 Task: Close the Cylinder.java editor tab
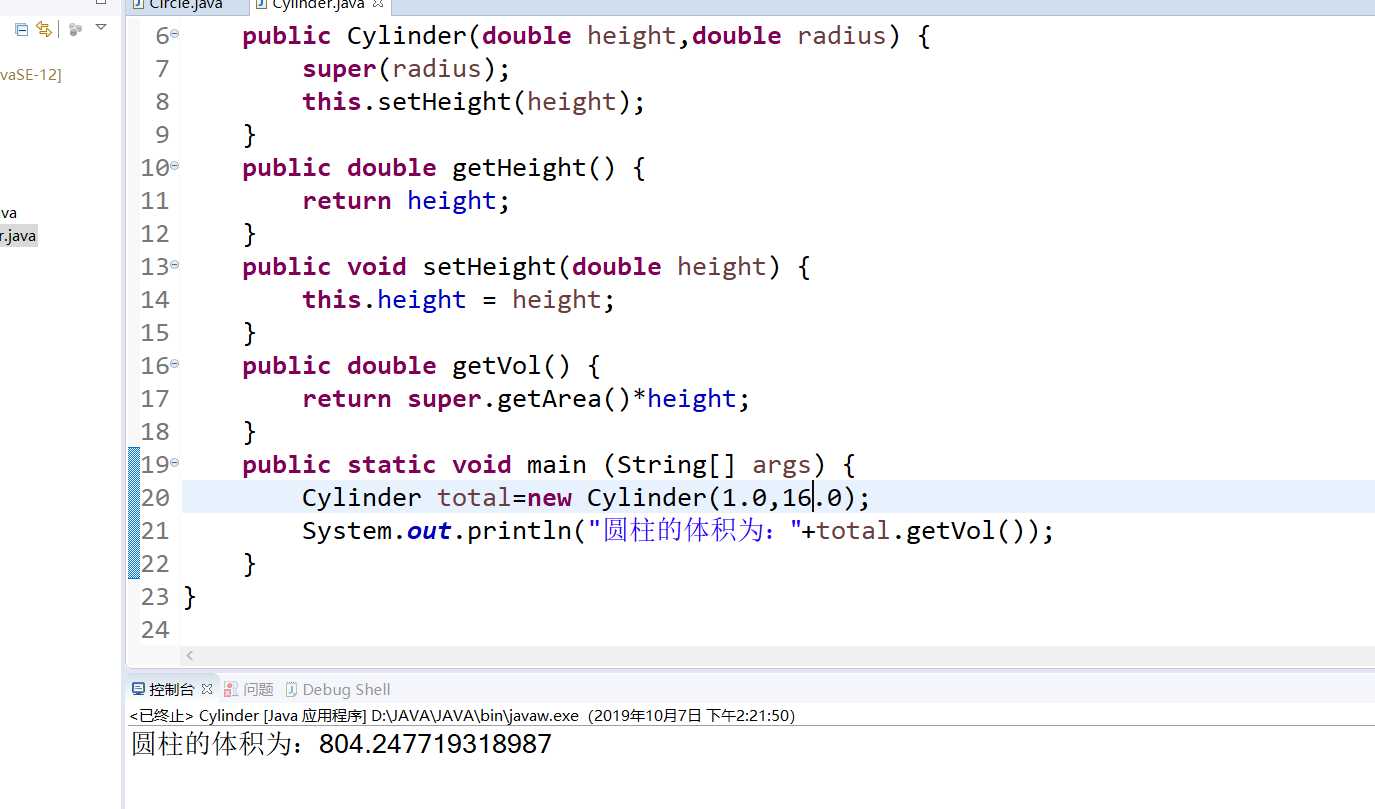[378, 5]
